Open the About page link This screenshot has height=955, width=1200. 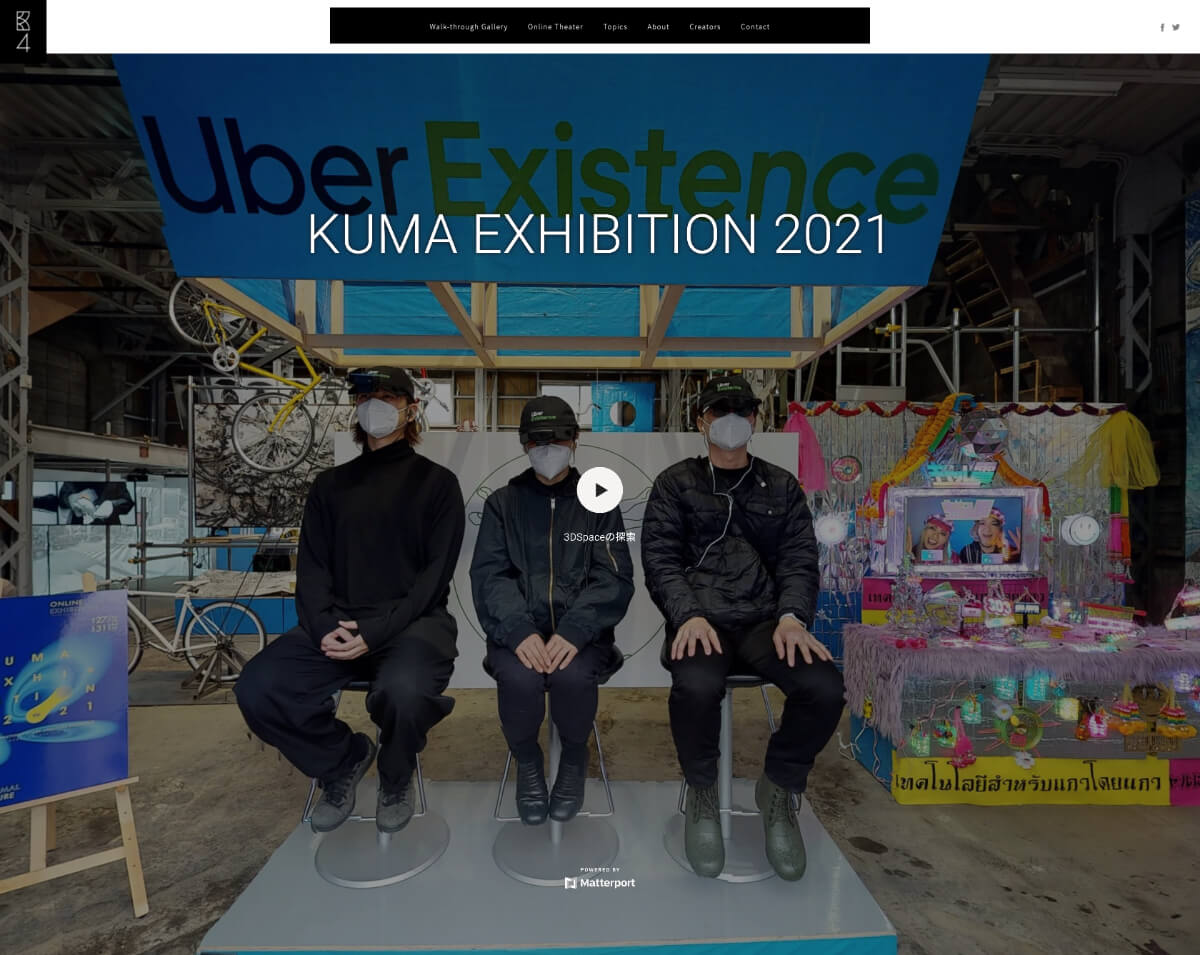[658, 27]
